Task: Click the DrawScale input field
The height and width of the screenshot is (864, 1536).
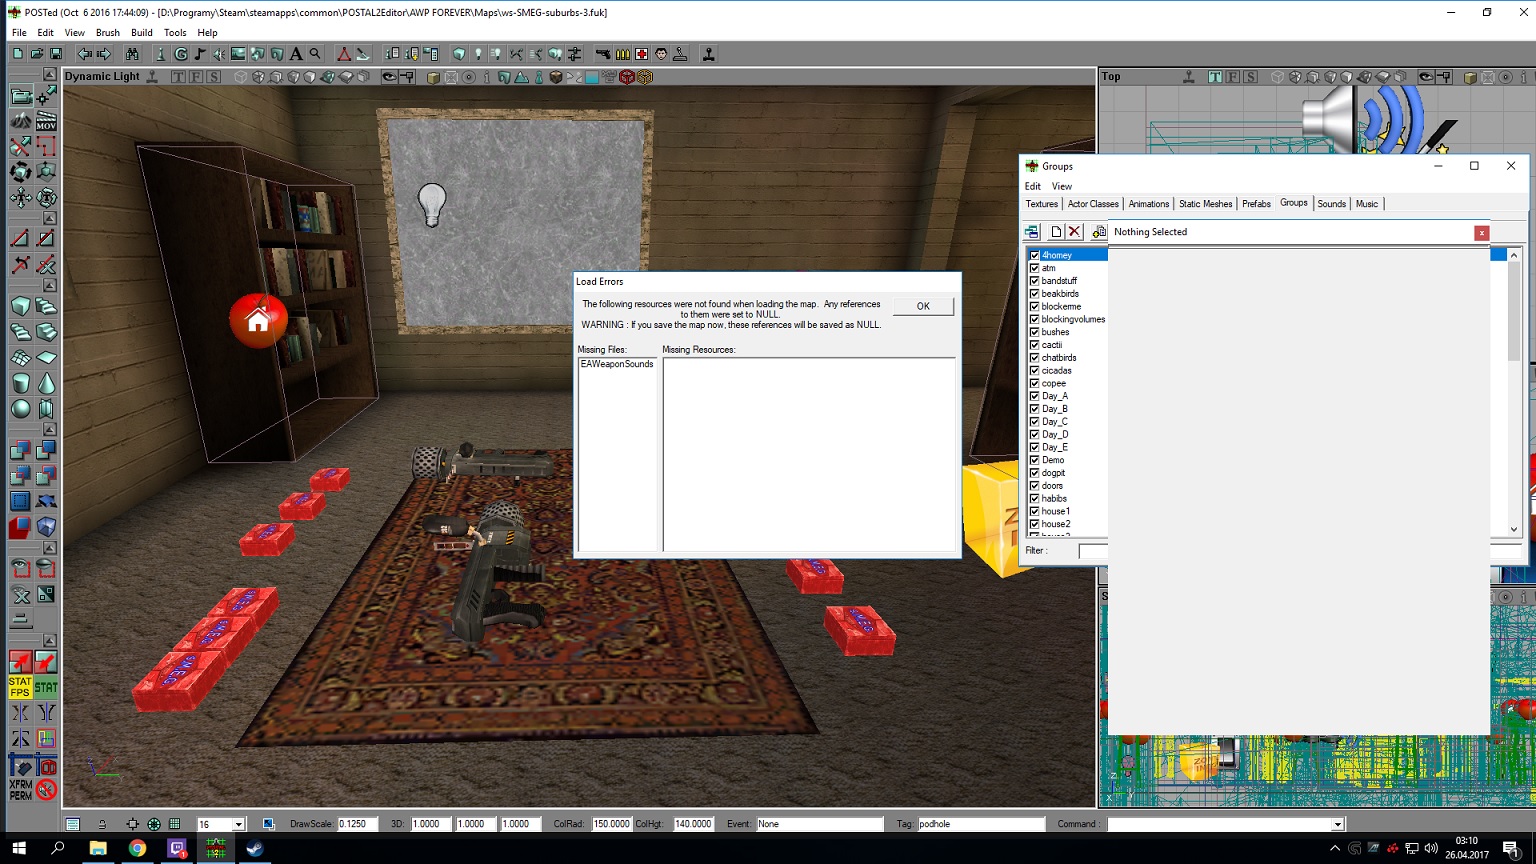Action: (x=357, y=824)
